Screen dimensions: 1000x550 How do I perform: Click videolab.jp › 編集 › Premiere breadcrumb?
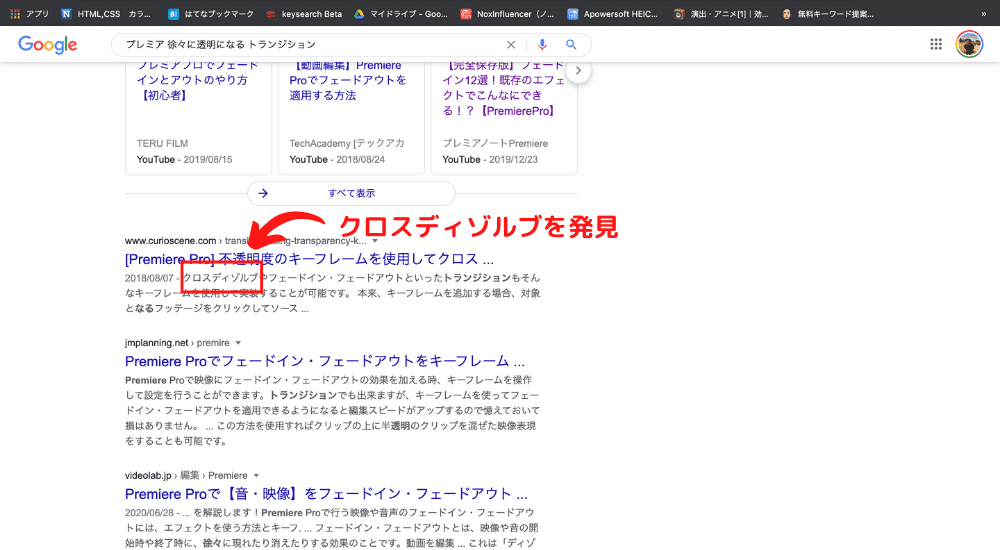pyautogui.click(x=186, y=476)
